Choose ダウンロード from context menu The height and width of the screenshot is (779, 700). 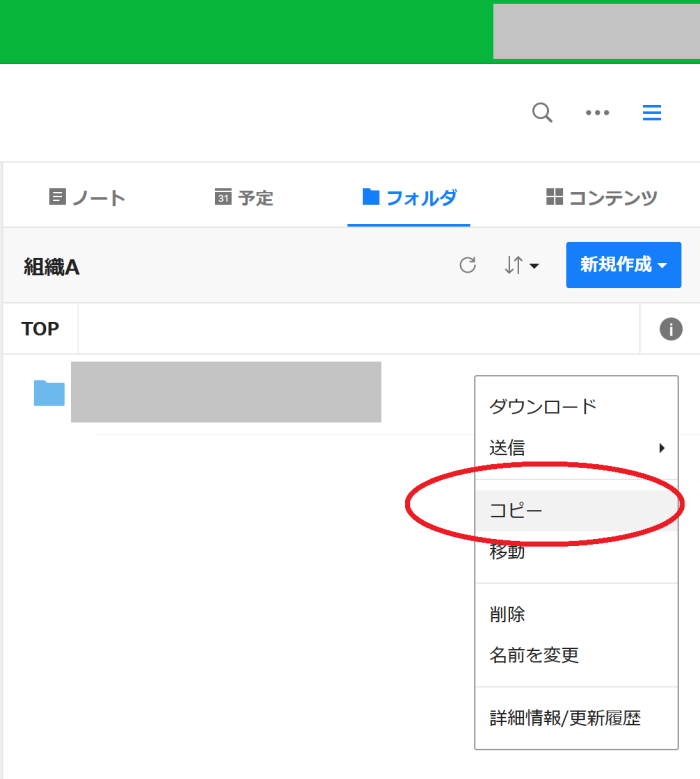(x=576, y=407)
